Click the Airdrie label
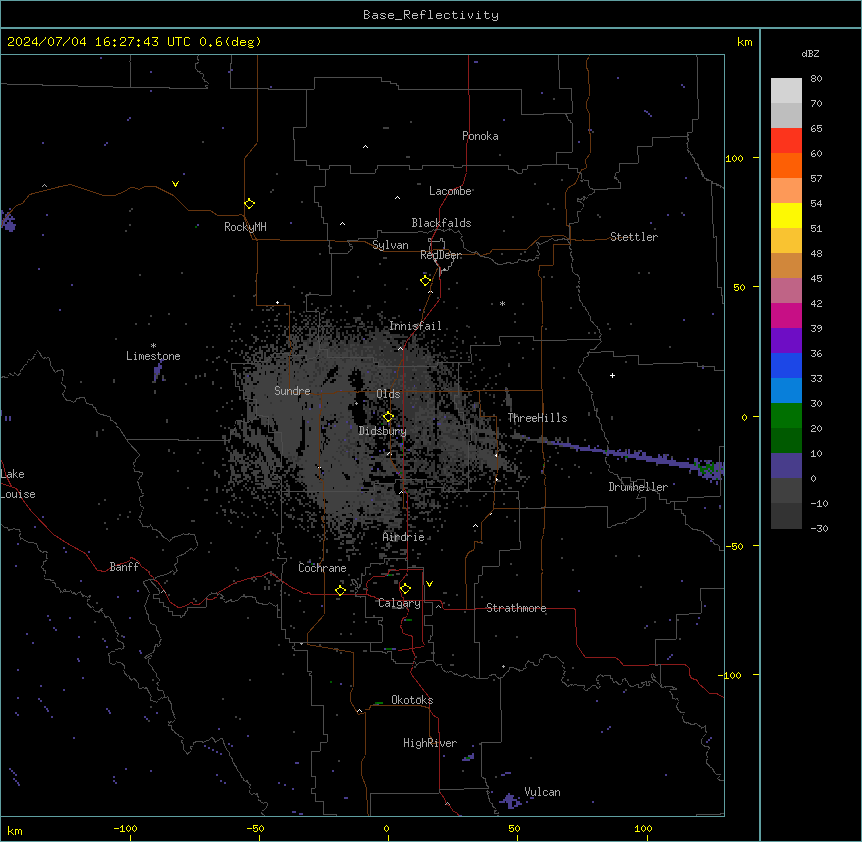The height and width of the screenshot is (842, 862). pyautogui.click(x=403, y=537)
